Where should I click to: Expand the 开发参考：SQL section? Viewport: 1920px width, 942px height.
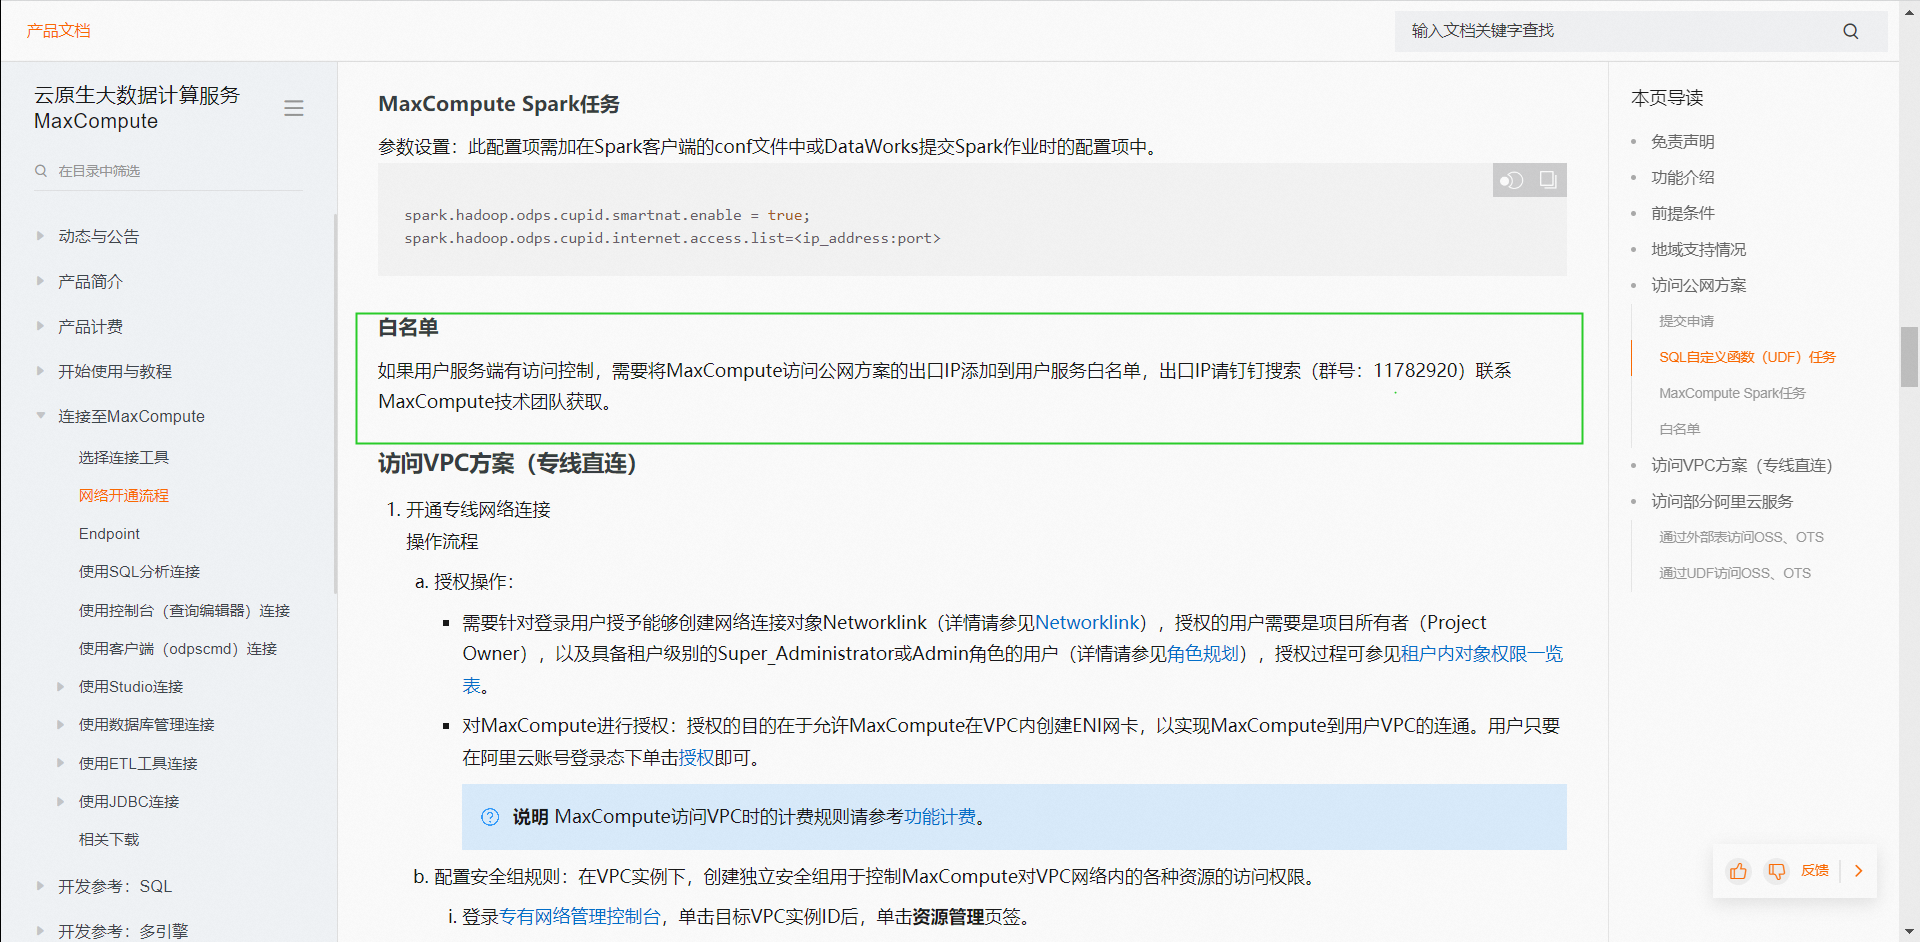40,886
